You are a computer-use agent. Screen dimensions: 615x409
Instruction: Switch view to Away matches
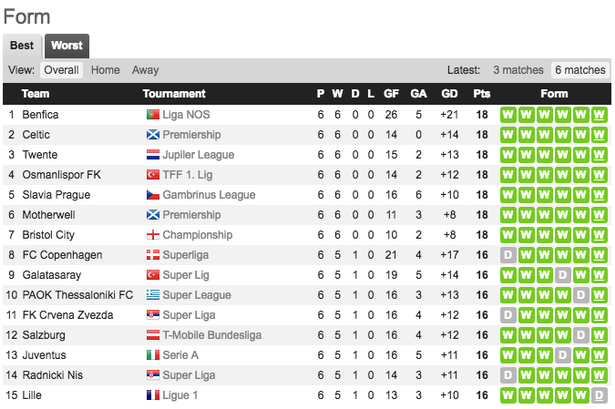pos(145,70)
